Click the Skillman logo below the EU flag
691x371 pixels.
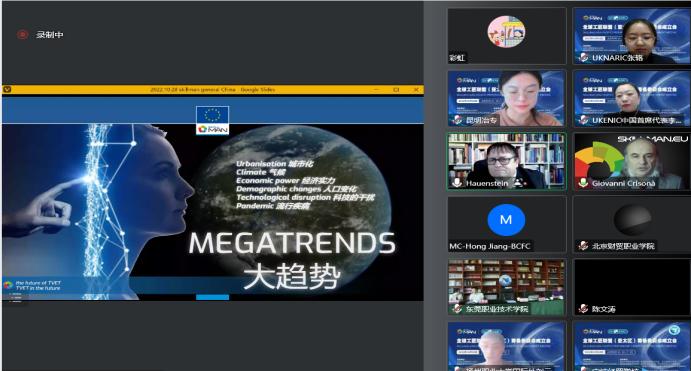(x=212, y=129)
